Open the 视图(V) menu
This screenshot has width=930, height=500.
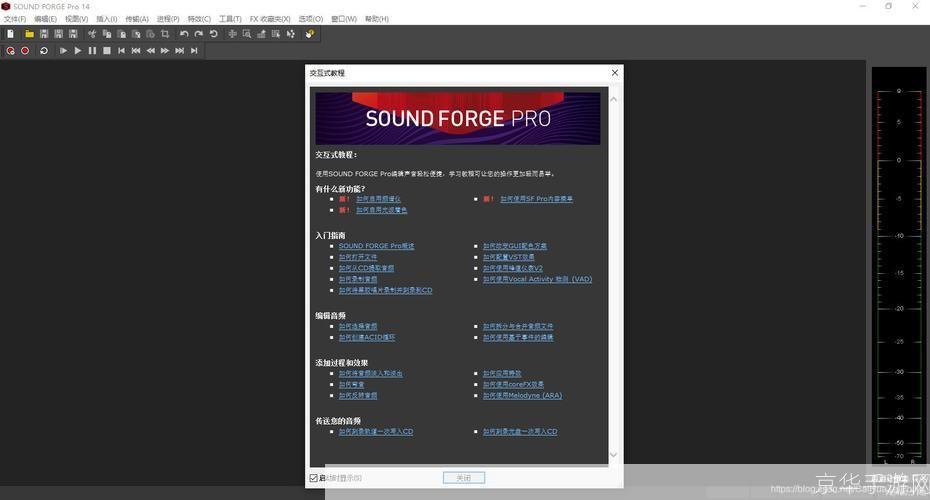coord(77,19)
